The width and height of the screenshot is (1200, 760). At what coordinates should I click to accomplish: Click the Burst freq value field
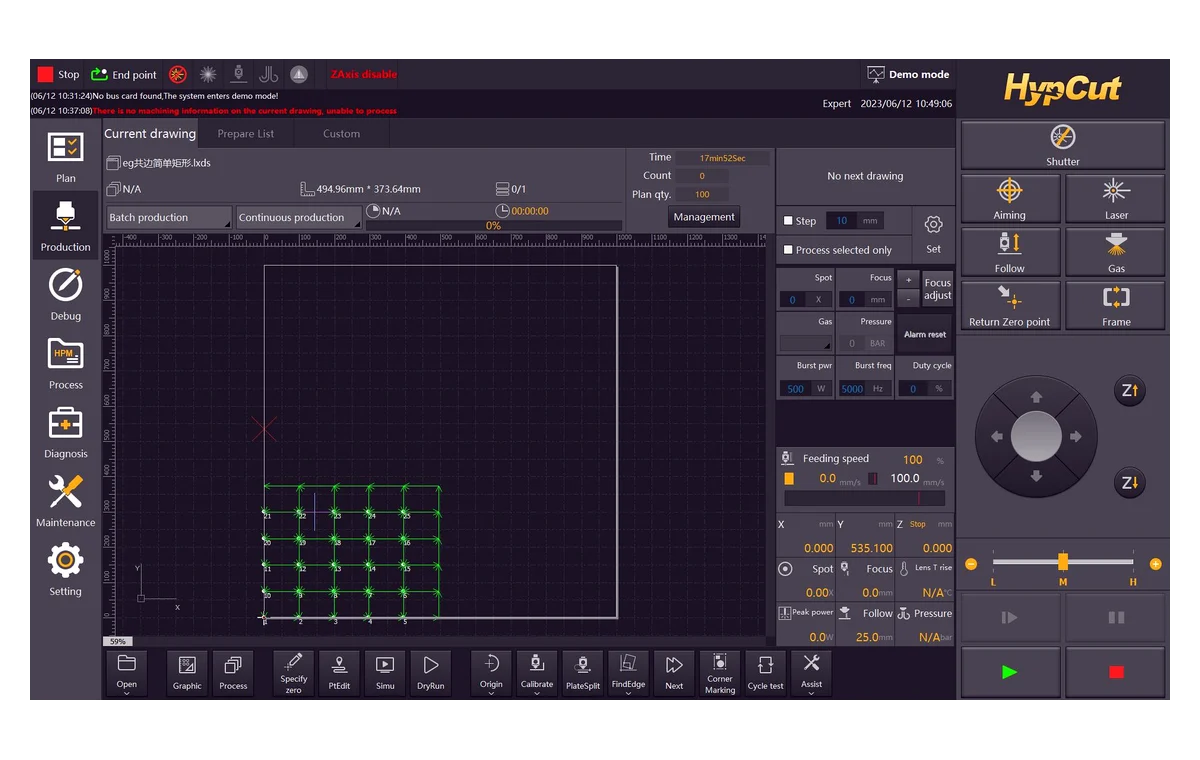point(852,389)
